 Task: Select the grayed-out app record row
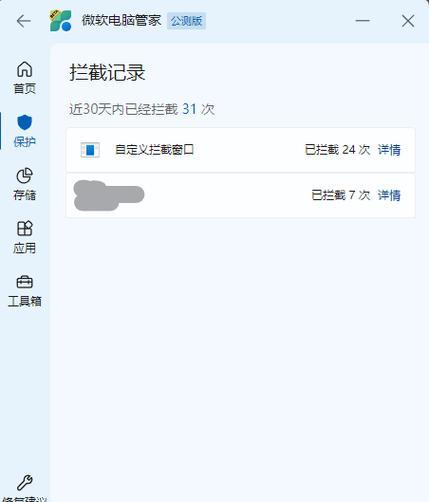click(x=241, y=195)
